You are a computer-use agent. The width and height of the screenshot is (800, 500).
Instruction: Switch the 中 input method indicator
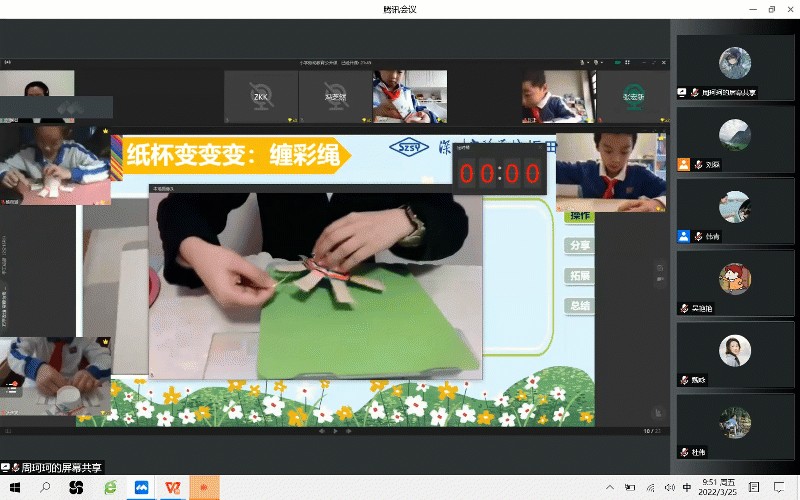(687, 487)
